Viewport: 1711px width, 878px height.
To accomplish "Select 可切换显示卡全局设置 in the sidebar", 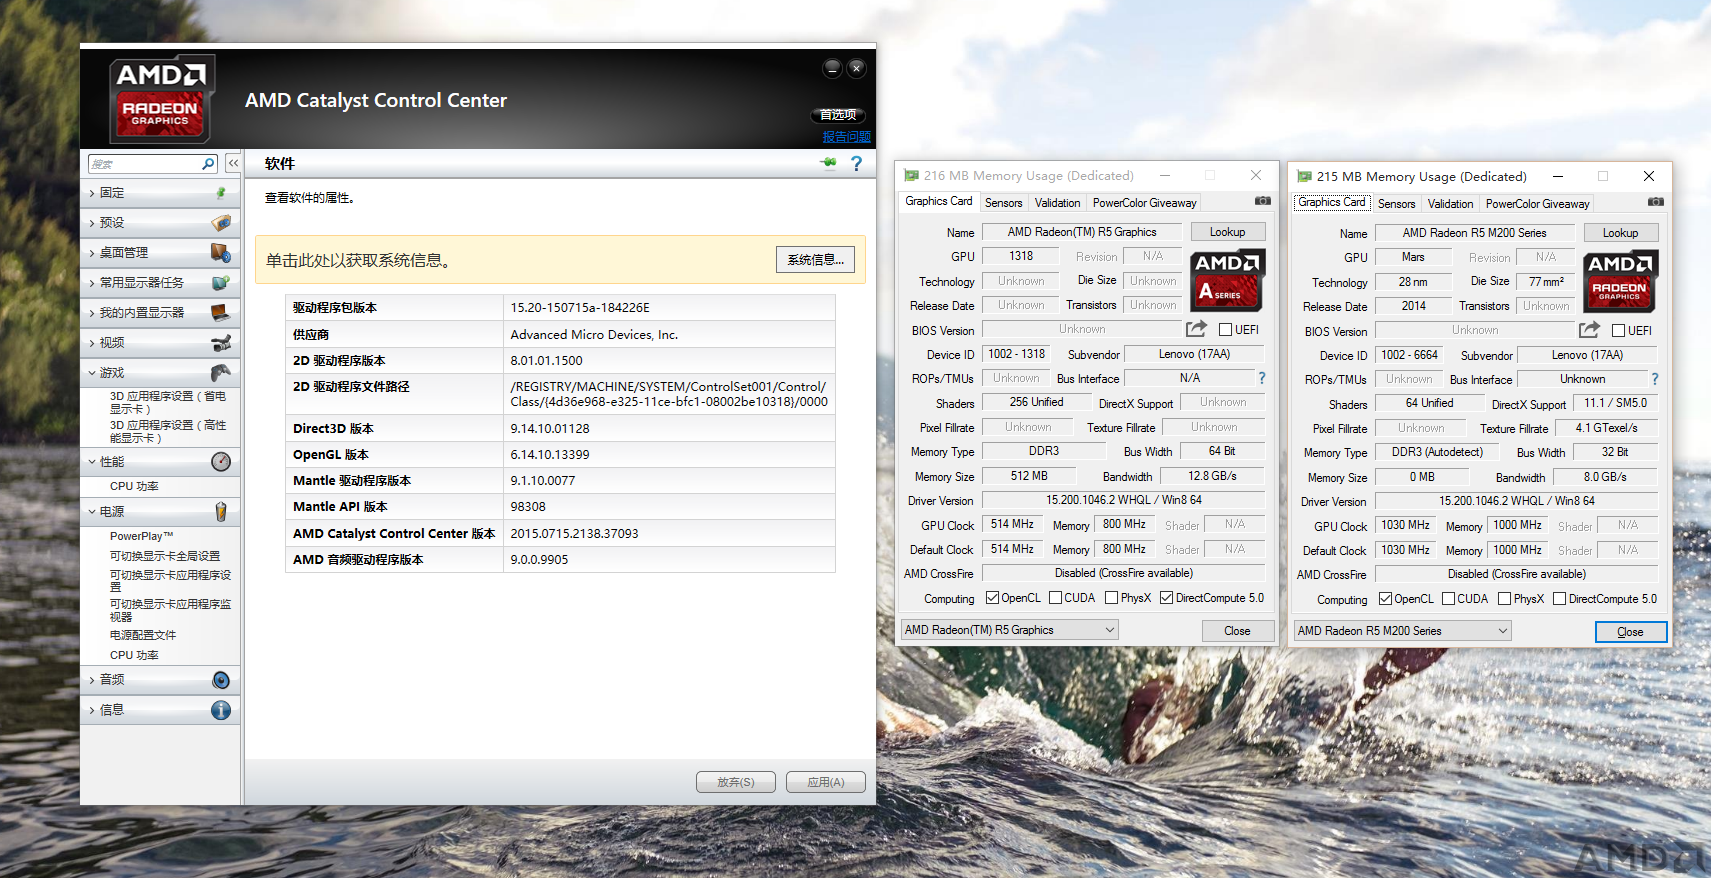I will click(165, 556).
